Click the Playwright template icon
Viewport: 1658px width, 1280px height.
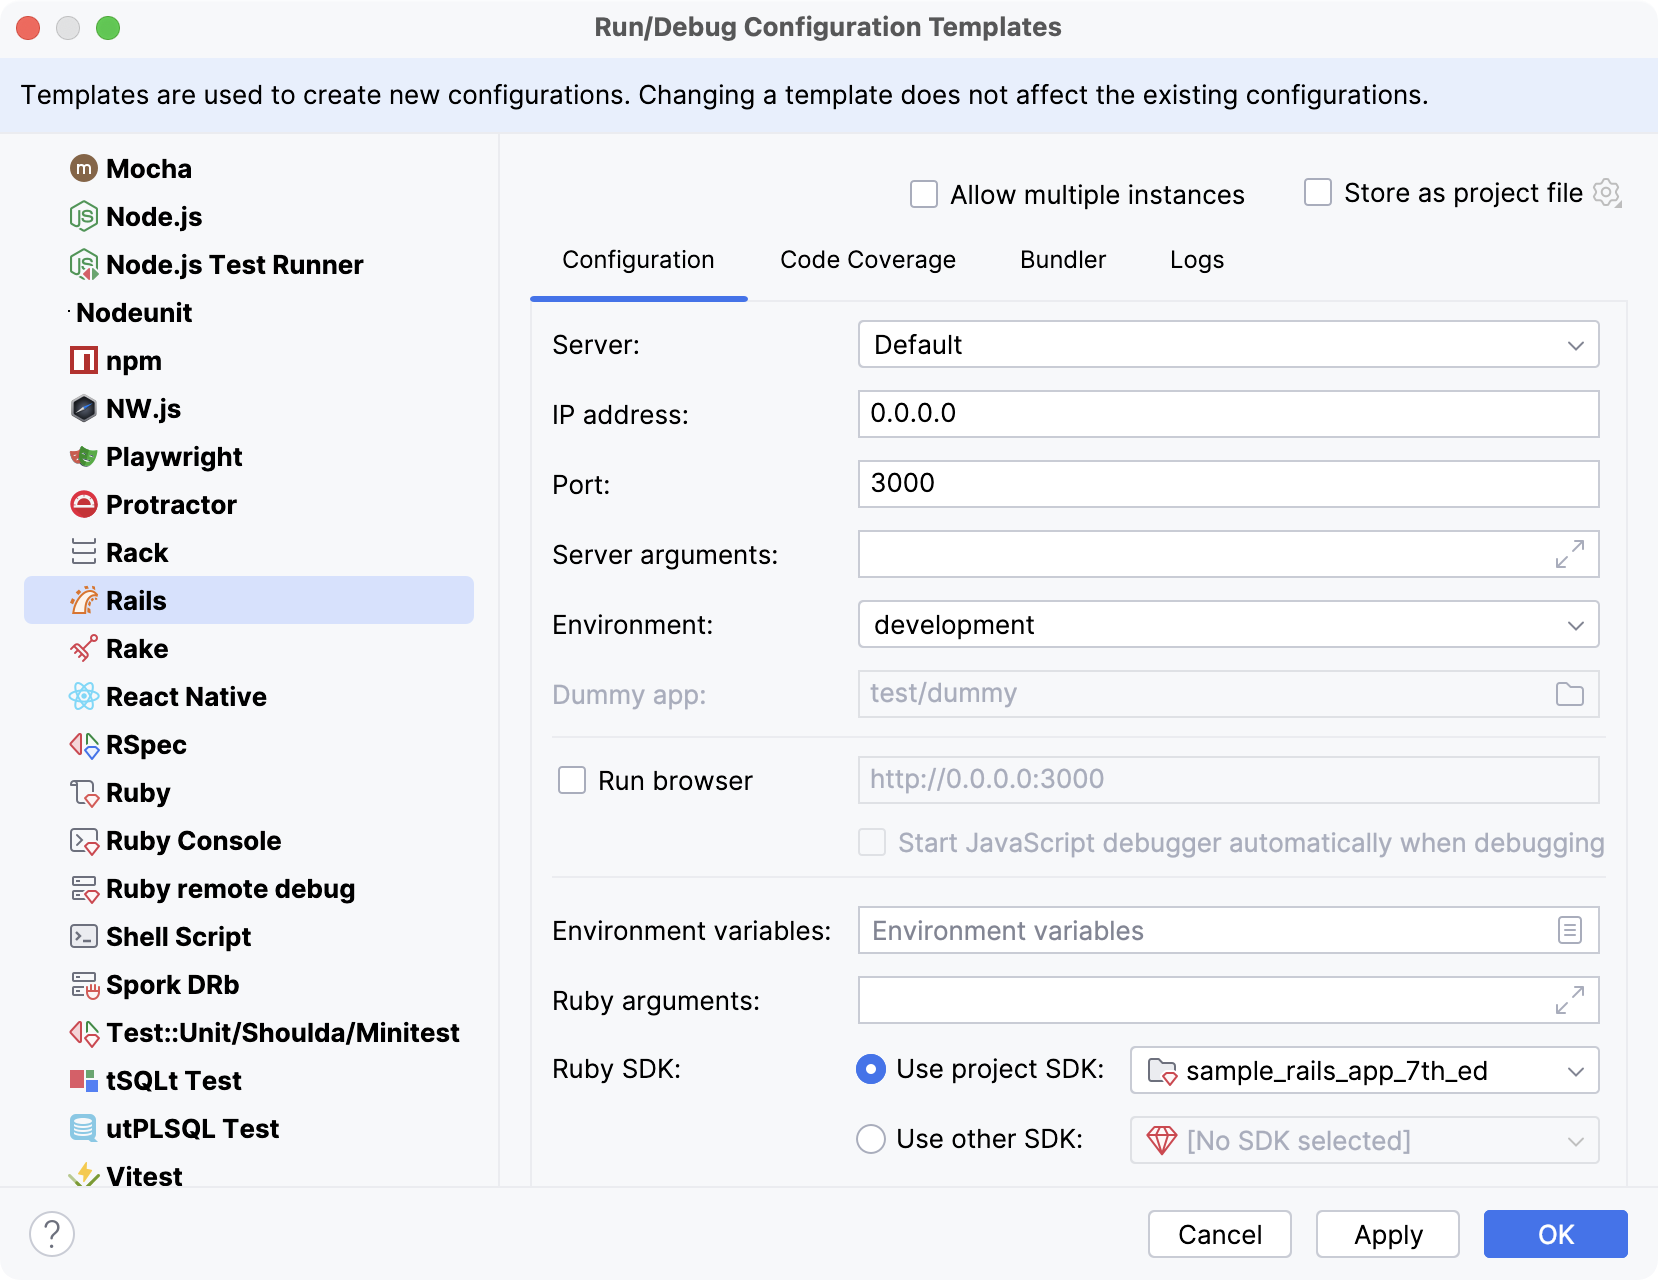[85, 456]
